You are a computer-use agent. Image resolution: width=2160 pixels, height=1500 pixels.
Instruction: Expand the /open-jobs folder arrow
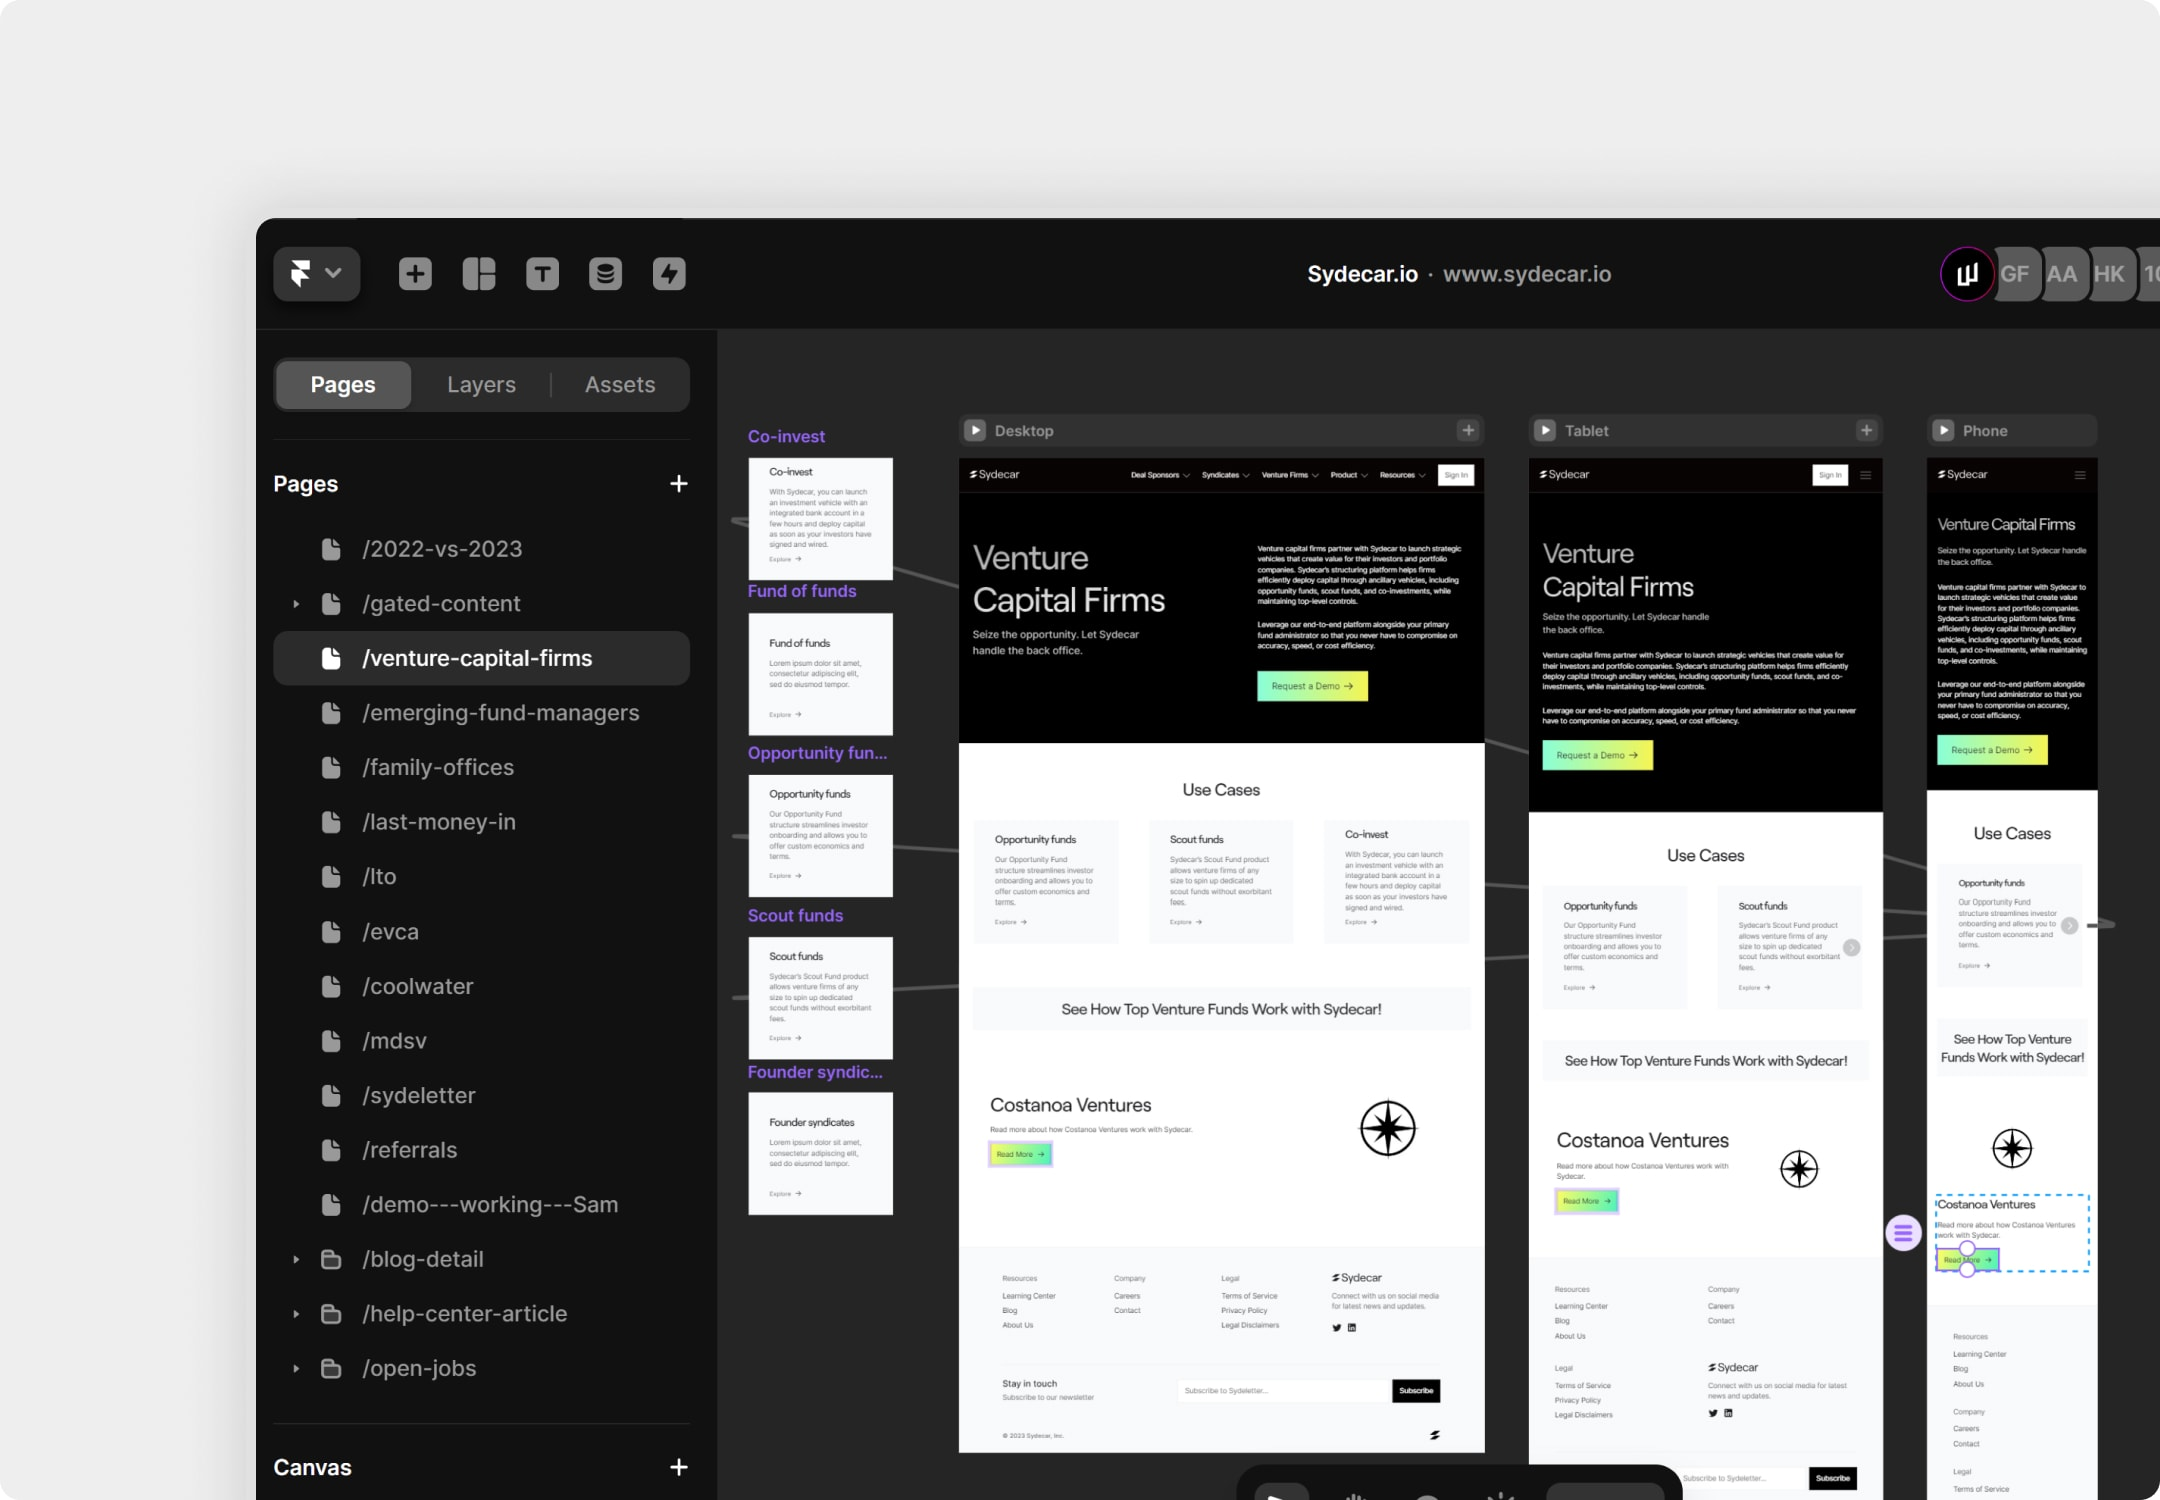tap(296, 1369)
